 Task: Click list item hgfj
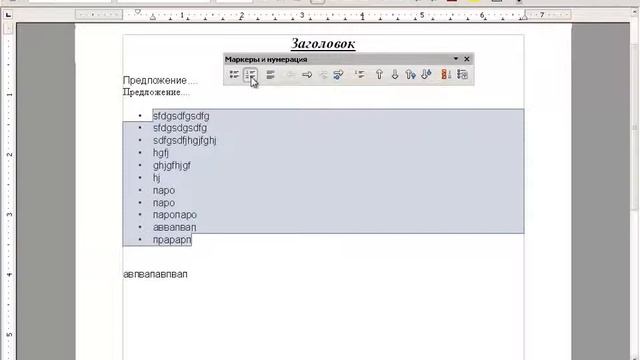[161, 153]
